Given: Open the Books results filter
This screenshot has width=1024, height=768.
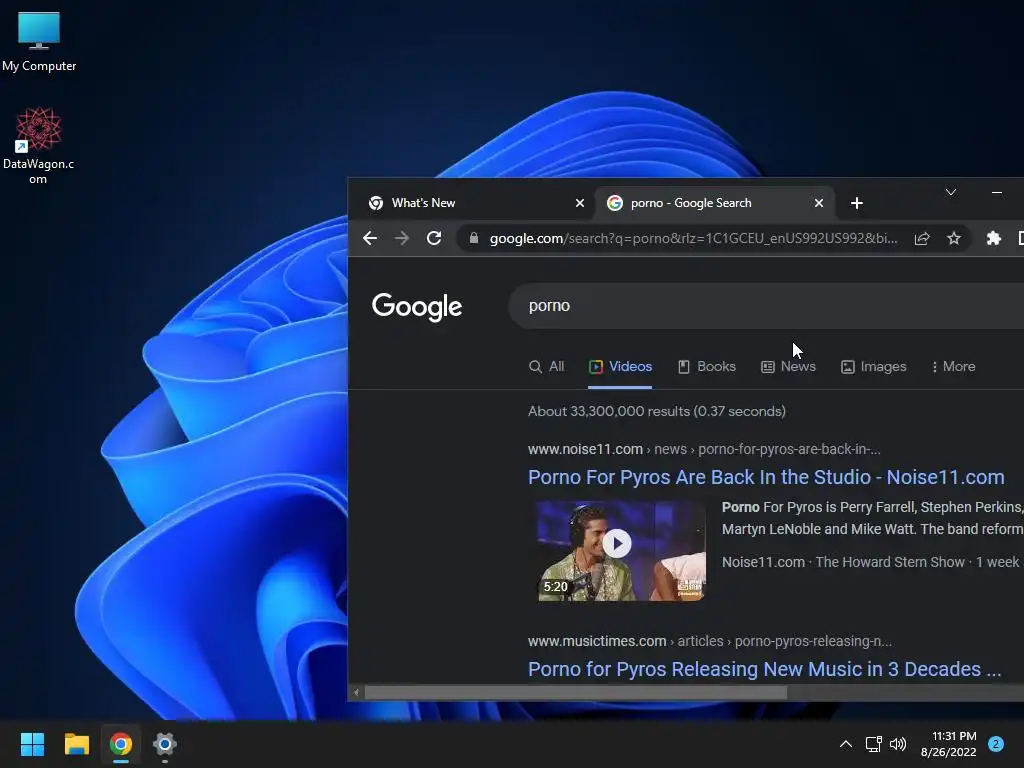Looking at the screenshot, I should (x=707, y=366).
